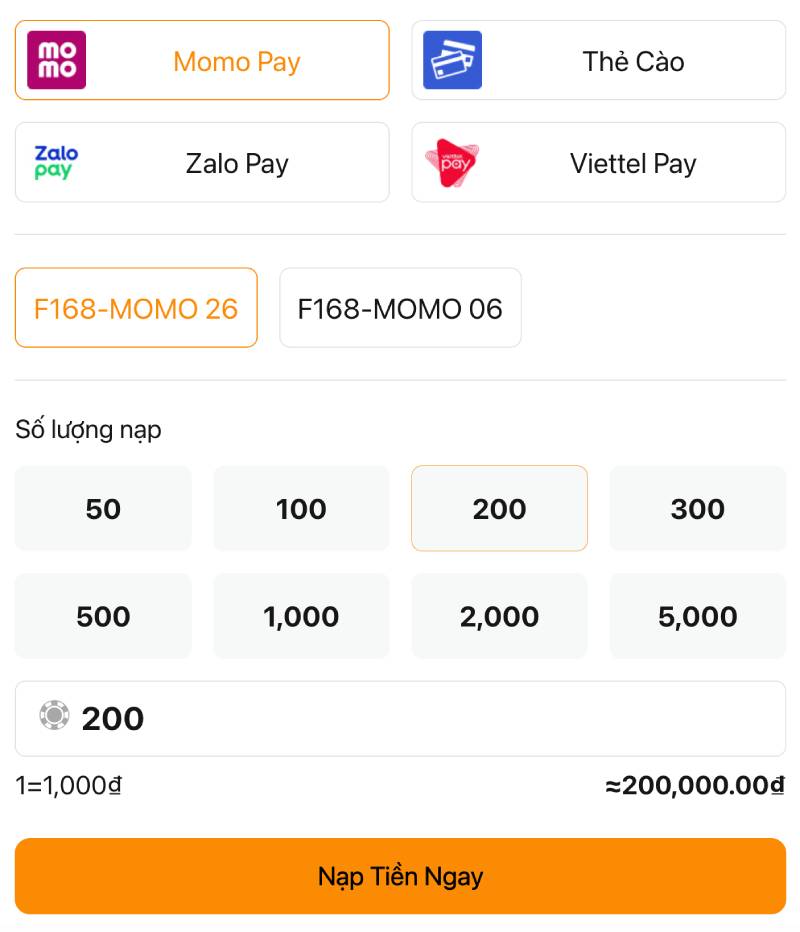Screen dimensions: 800x932
Task: Switch to F168-MOMO 26 channel
Action: [x=136, y=308]
